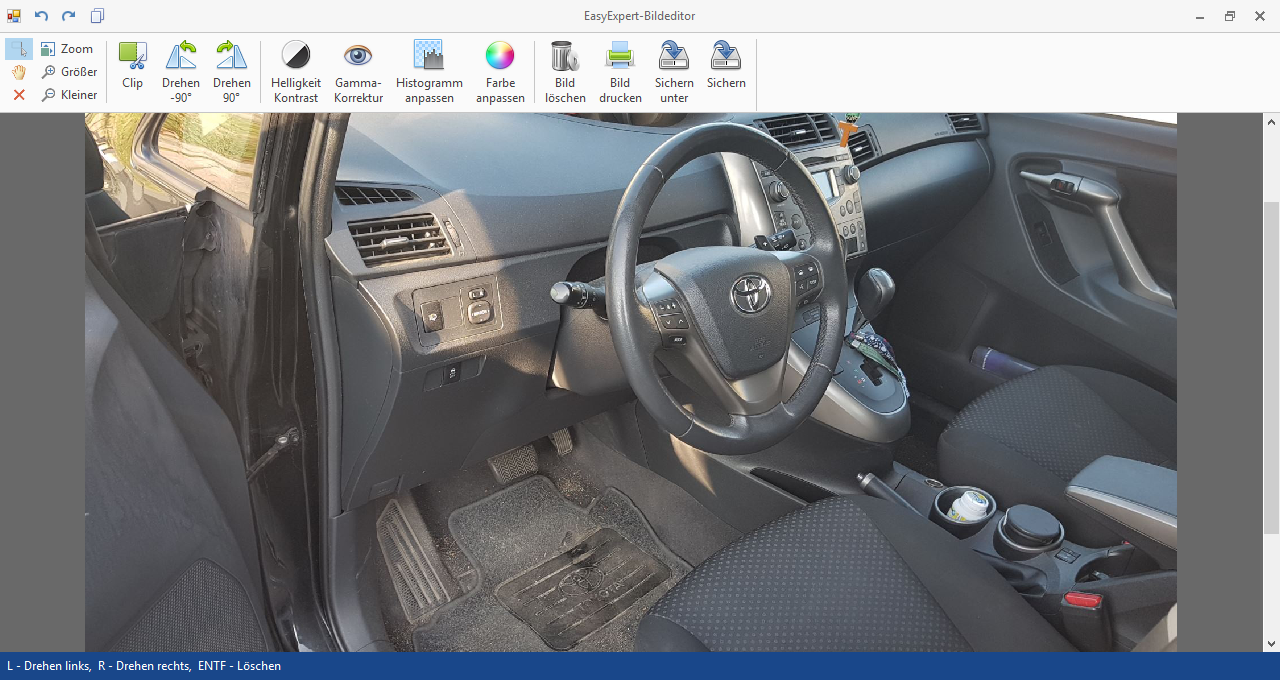Zoom out with the Kleiner tool
1280x680 pixels.
[x=69, y=95]
